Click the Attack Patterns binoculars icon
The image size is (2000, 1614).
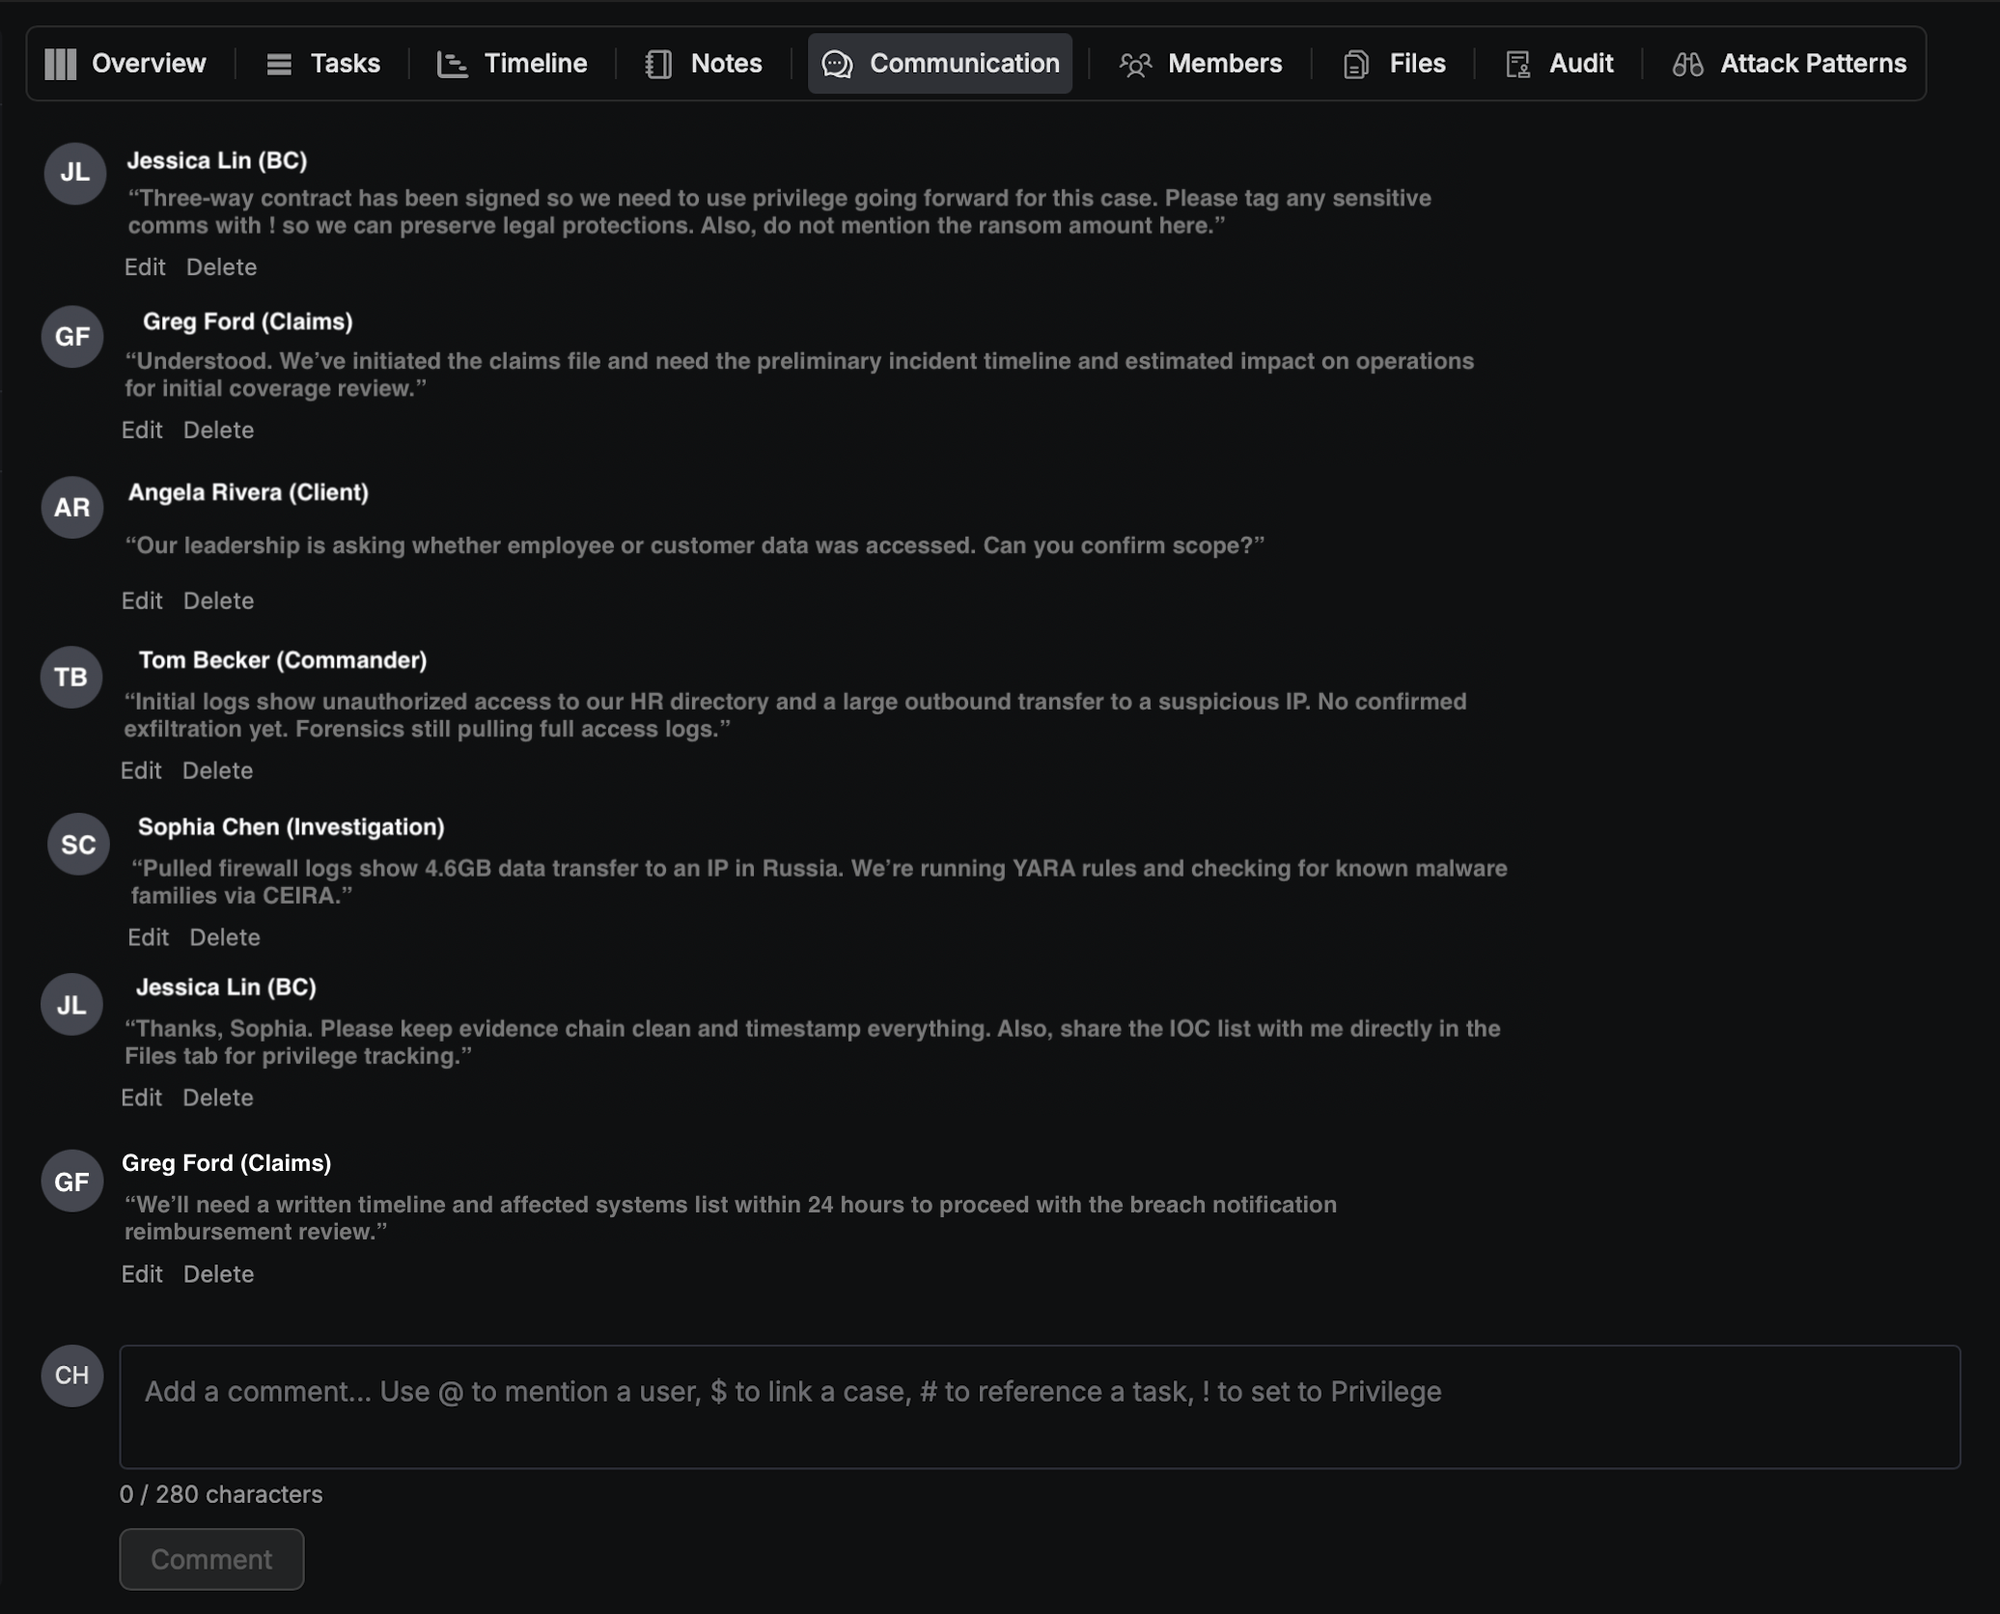tap(1688, 64)
